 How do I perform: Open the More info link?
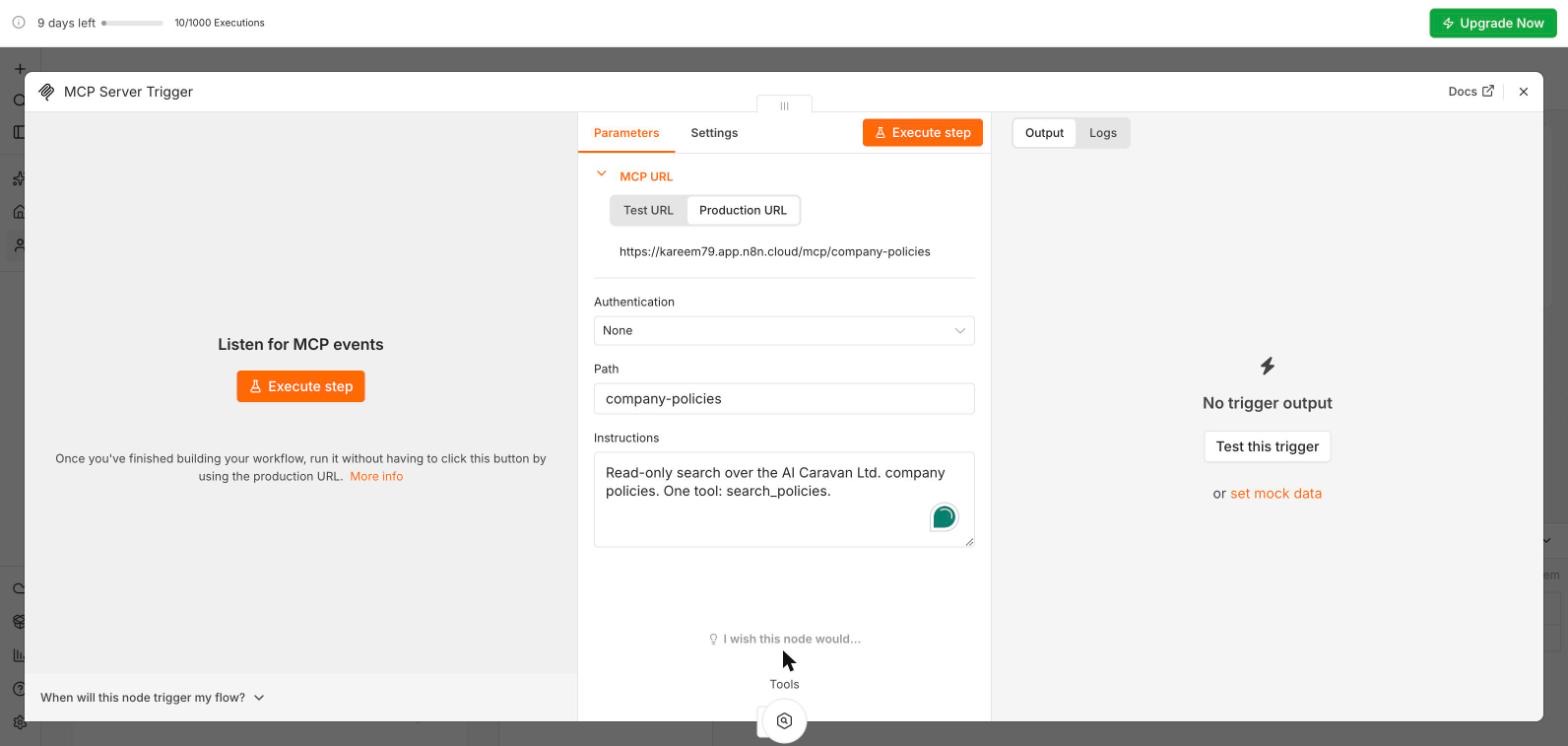tap(376, 477)
